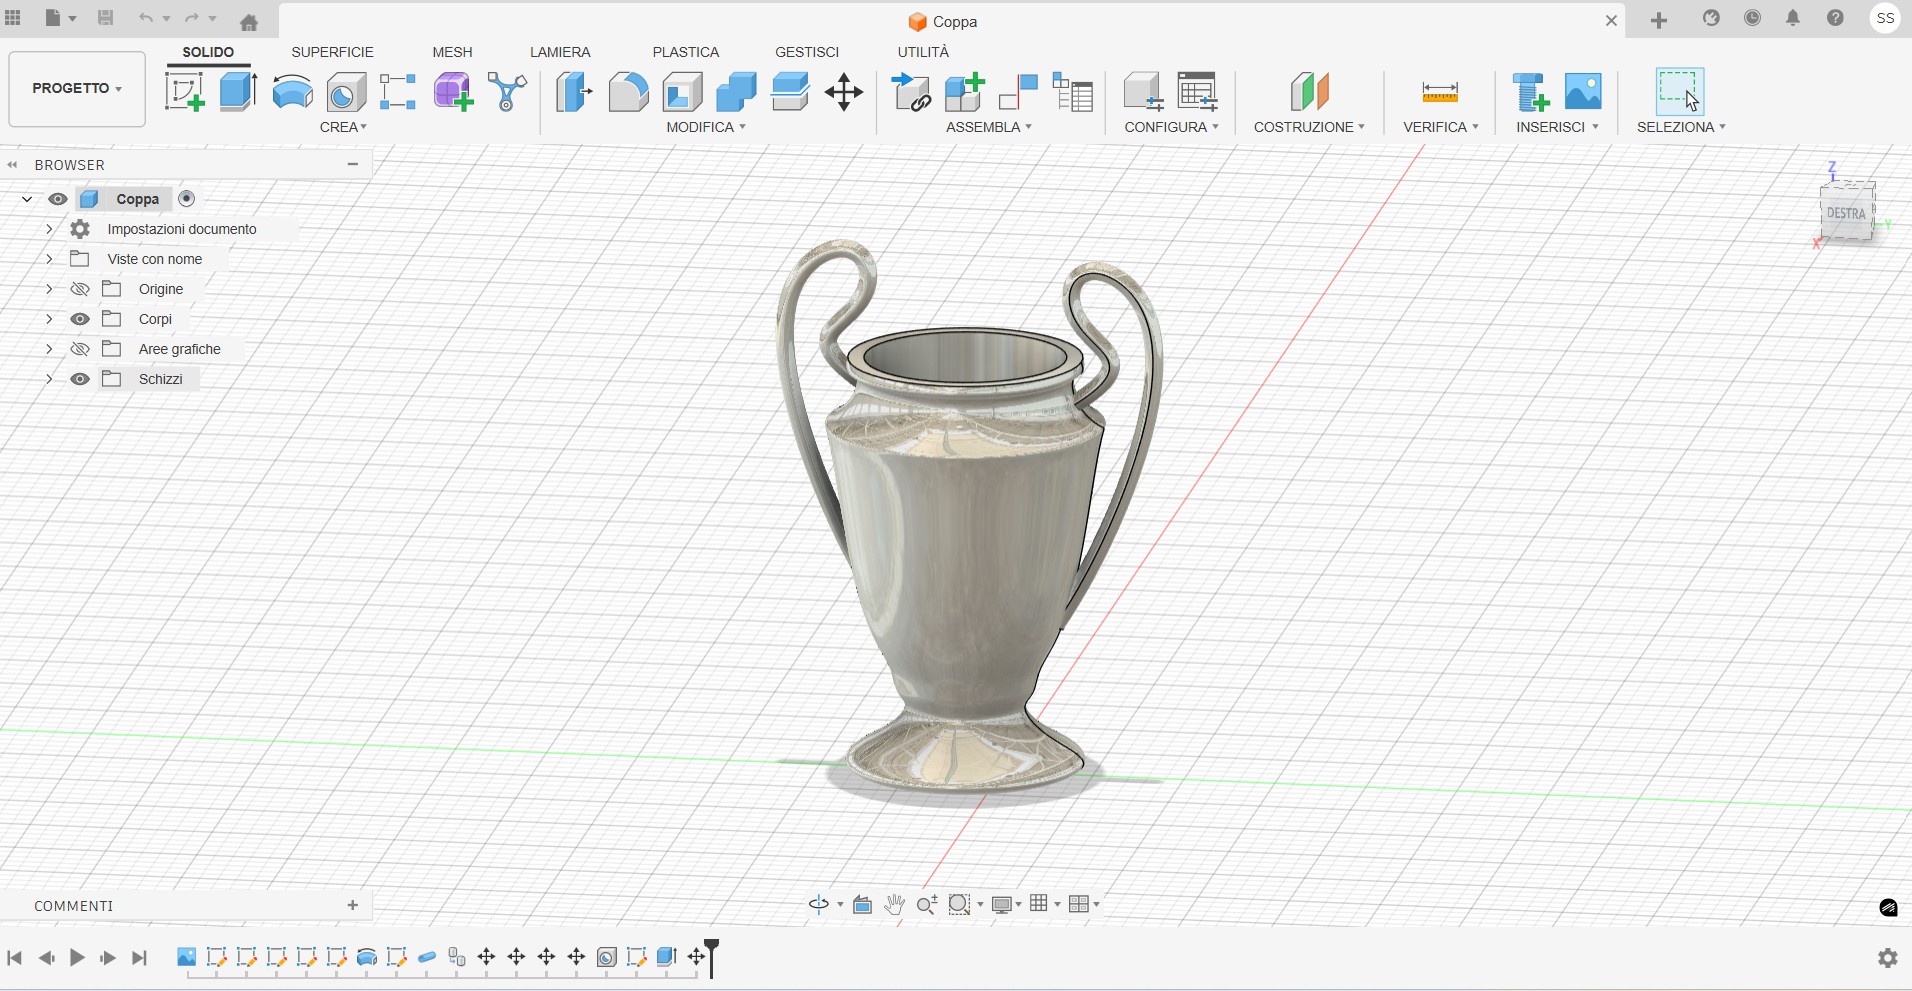Screen dimensions: 1912x991
Task: Click the Orbit navigation tool
Action: 818,905
